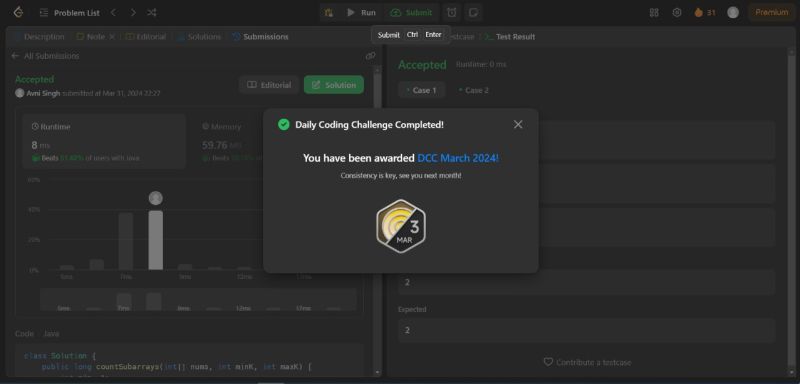The width and height of the screenshot is (800, 384).
Task: Close the Daily Coding Challenge dialog
Action: click(x=518, y=124)
